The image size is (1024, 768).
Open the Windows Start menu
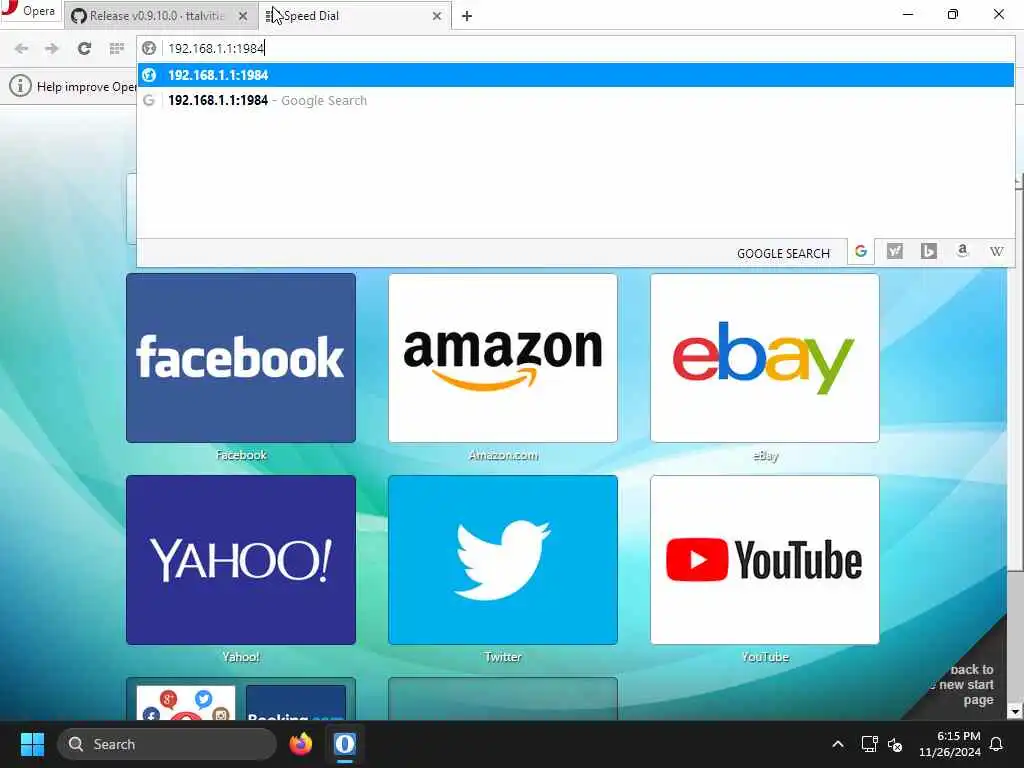[32, 744]
